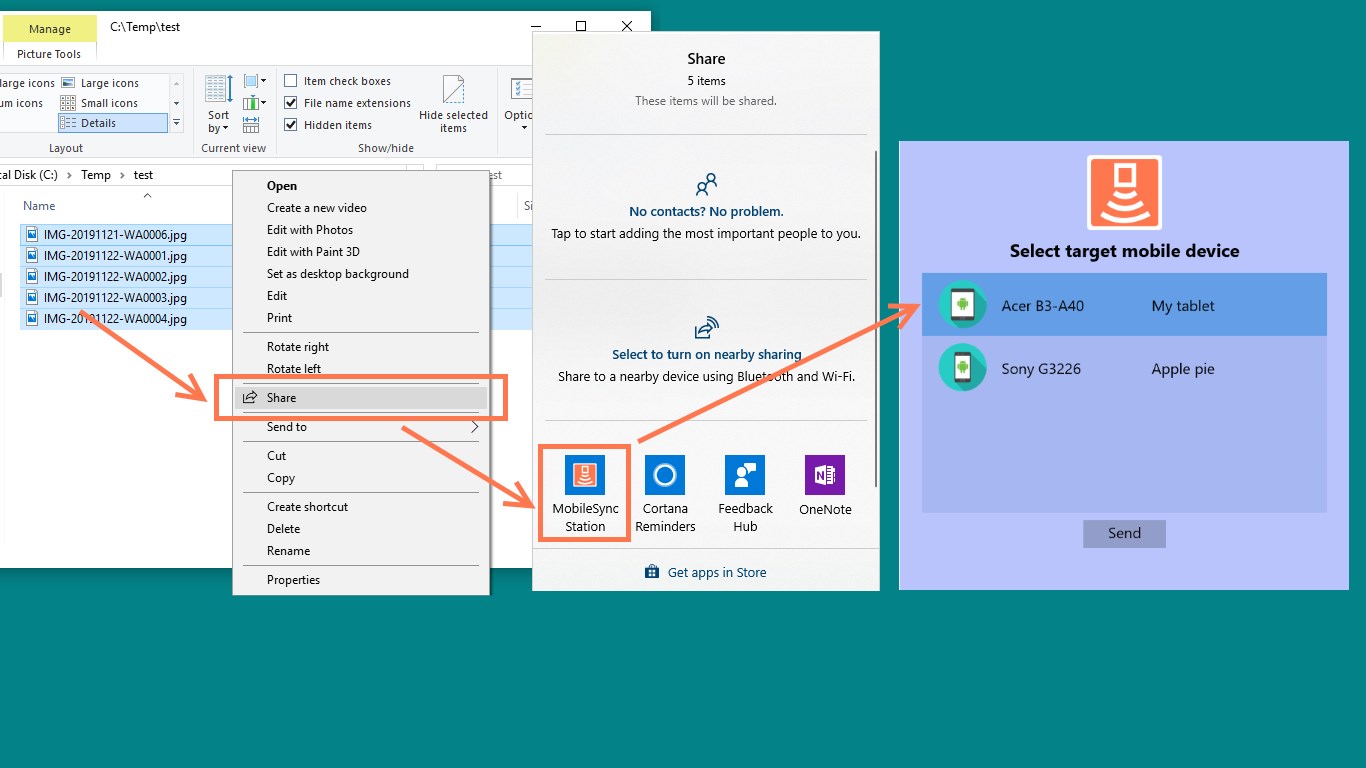1366x768 pixels.
Task: Click Android icon next to Acer B3-A40
Action: (x=962, y=305)
